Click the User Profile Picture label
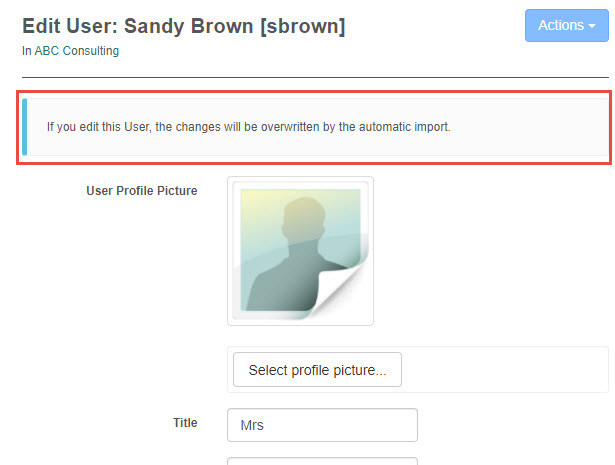 coord(141,191)
